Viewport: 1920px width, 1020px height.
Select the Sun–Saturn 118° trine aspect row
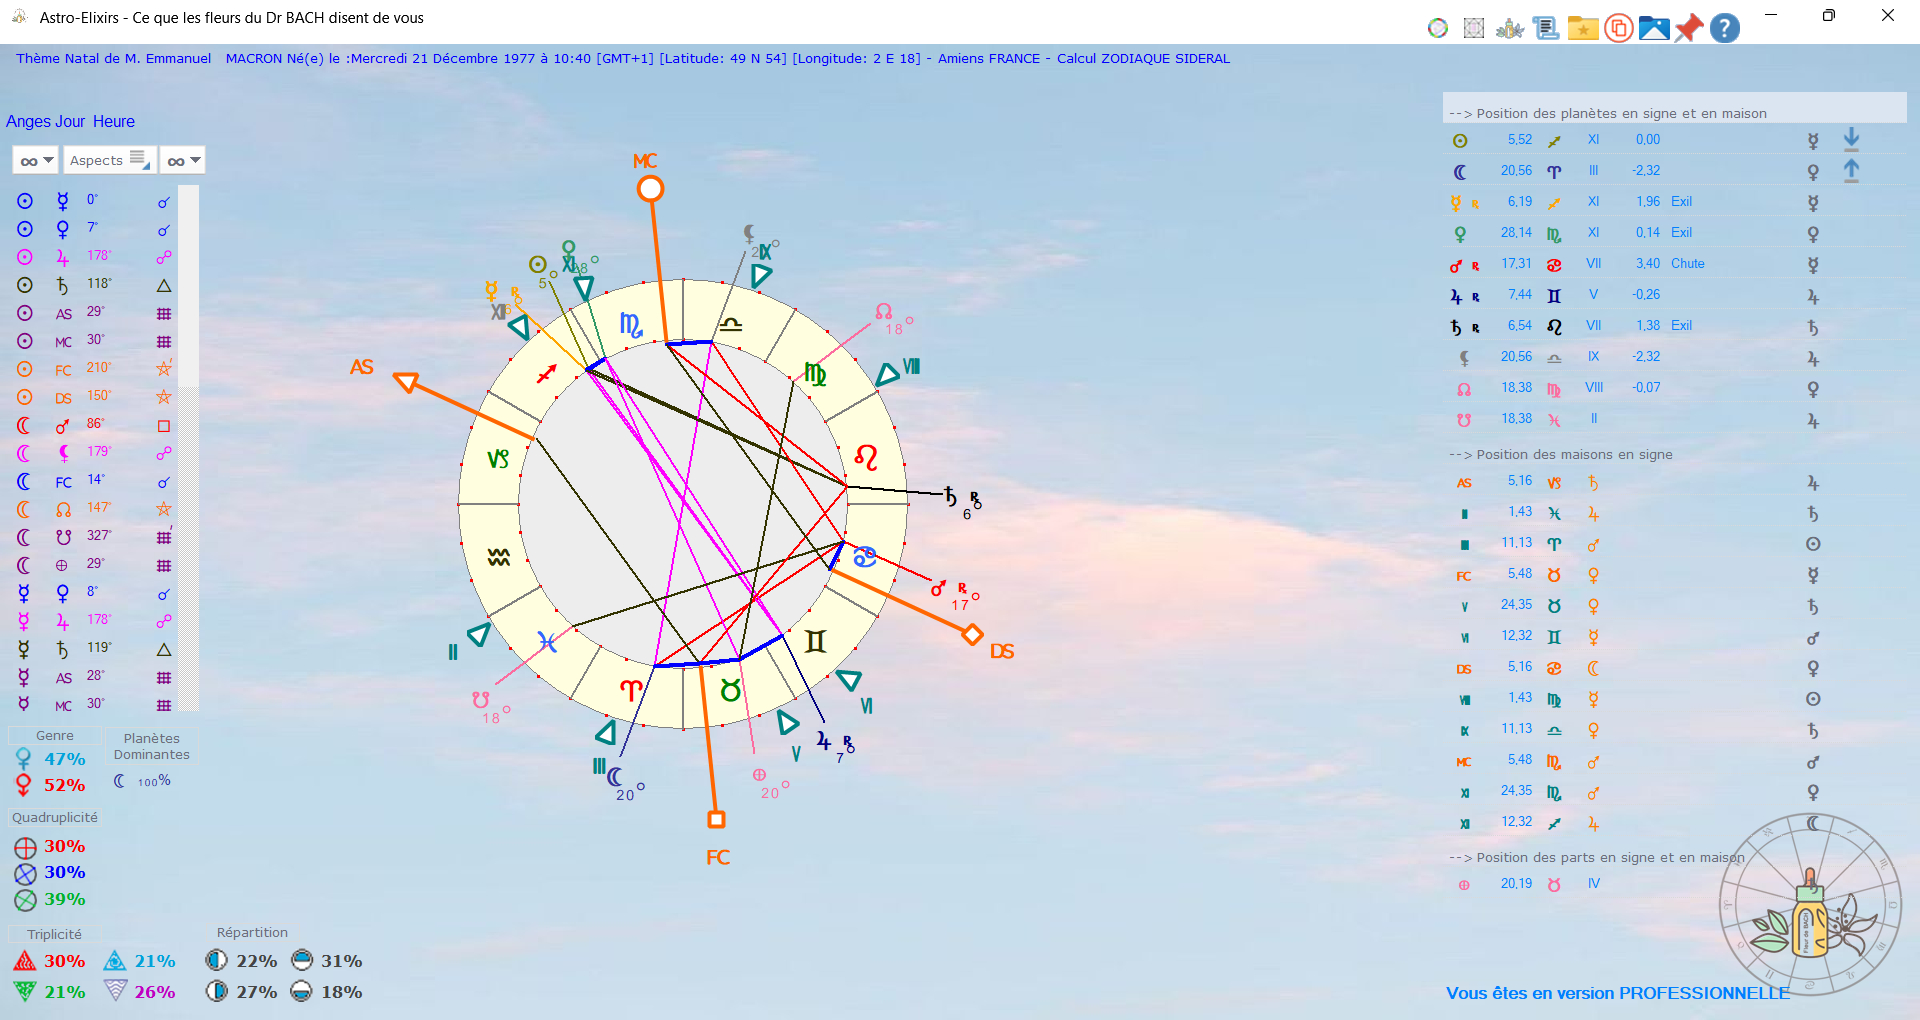(x=95, y=285)
